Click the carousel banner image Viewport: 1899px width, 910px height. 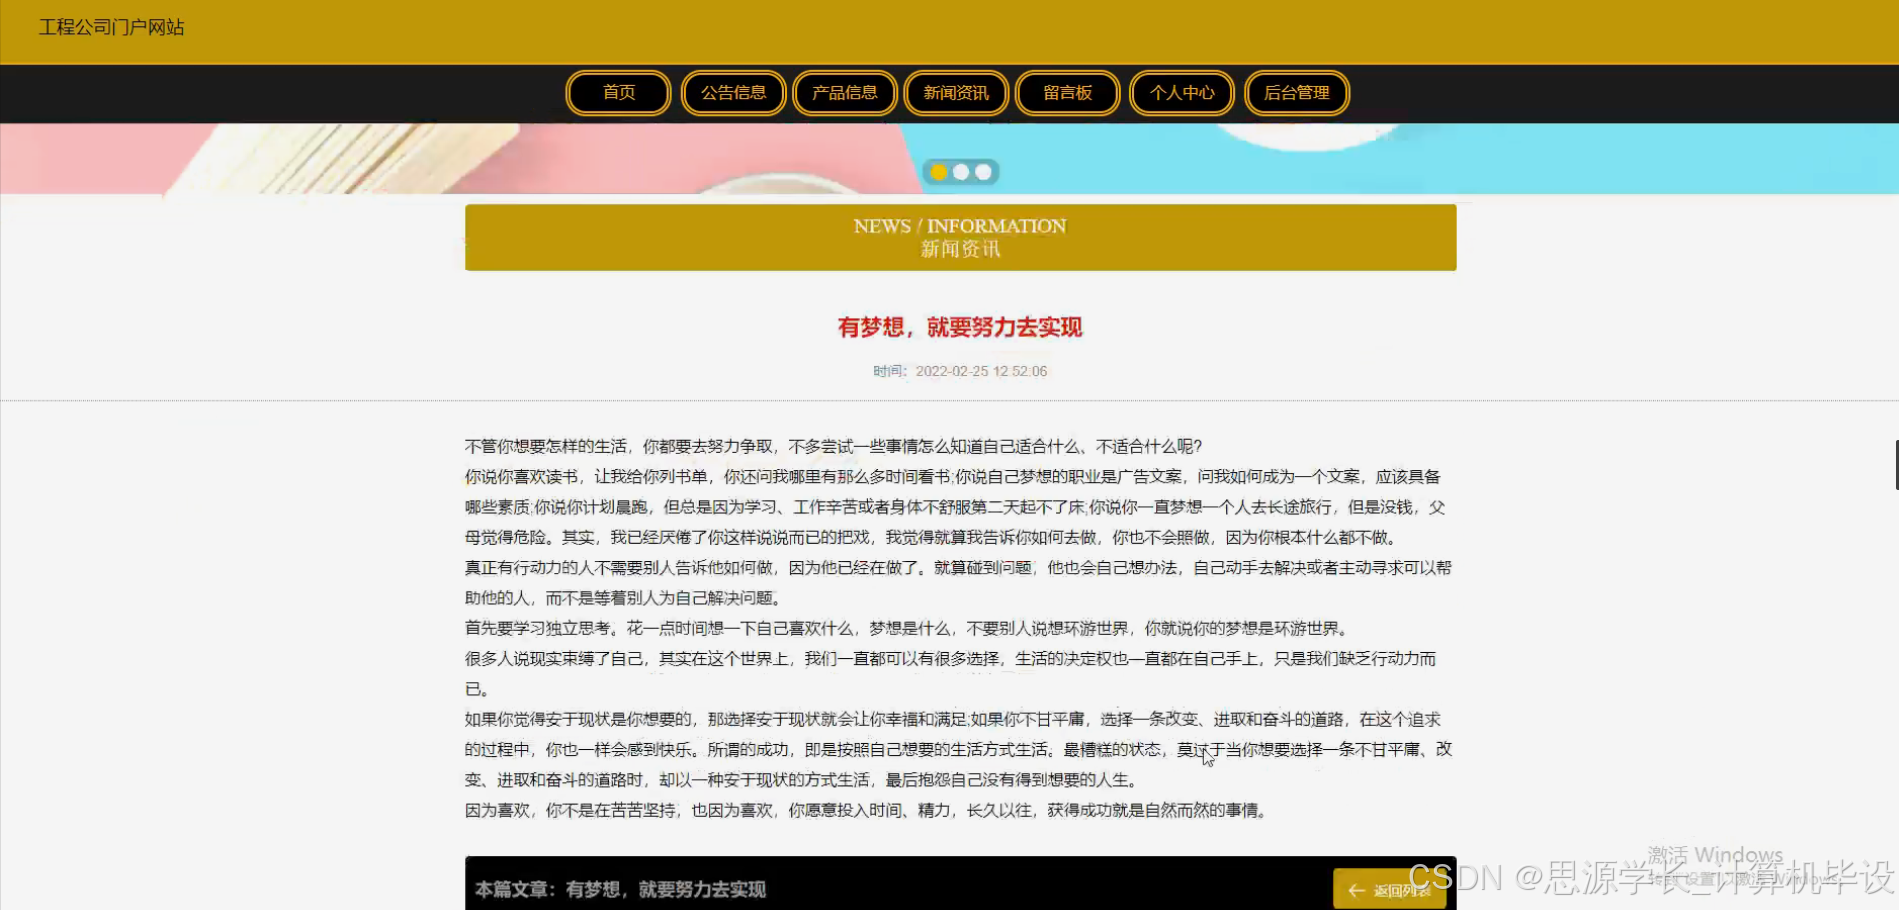(x=400, y=155)
